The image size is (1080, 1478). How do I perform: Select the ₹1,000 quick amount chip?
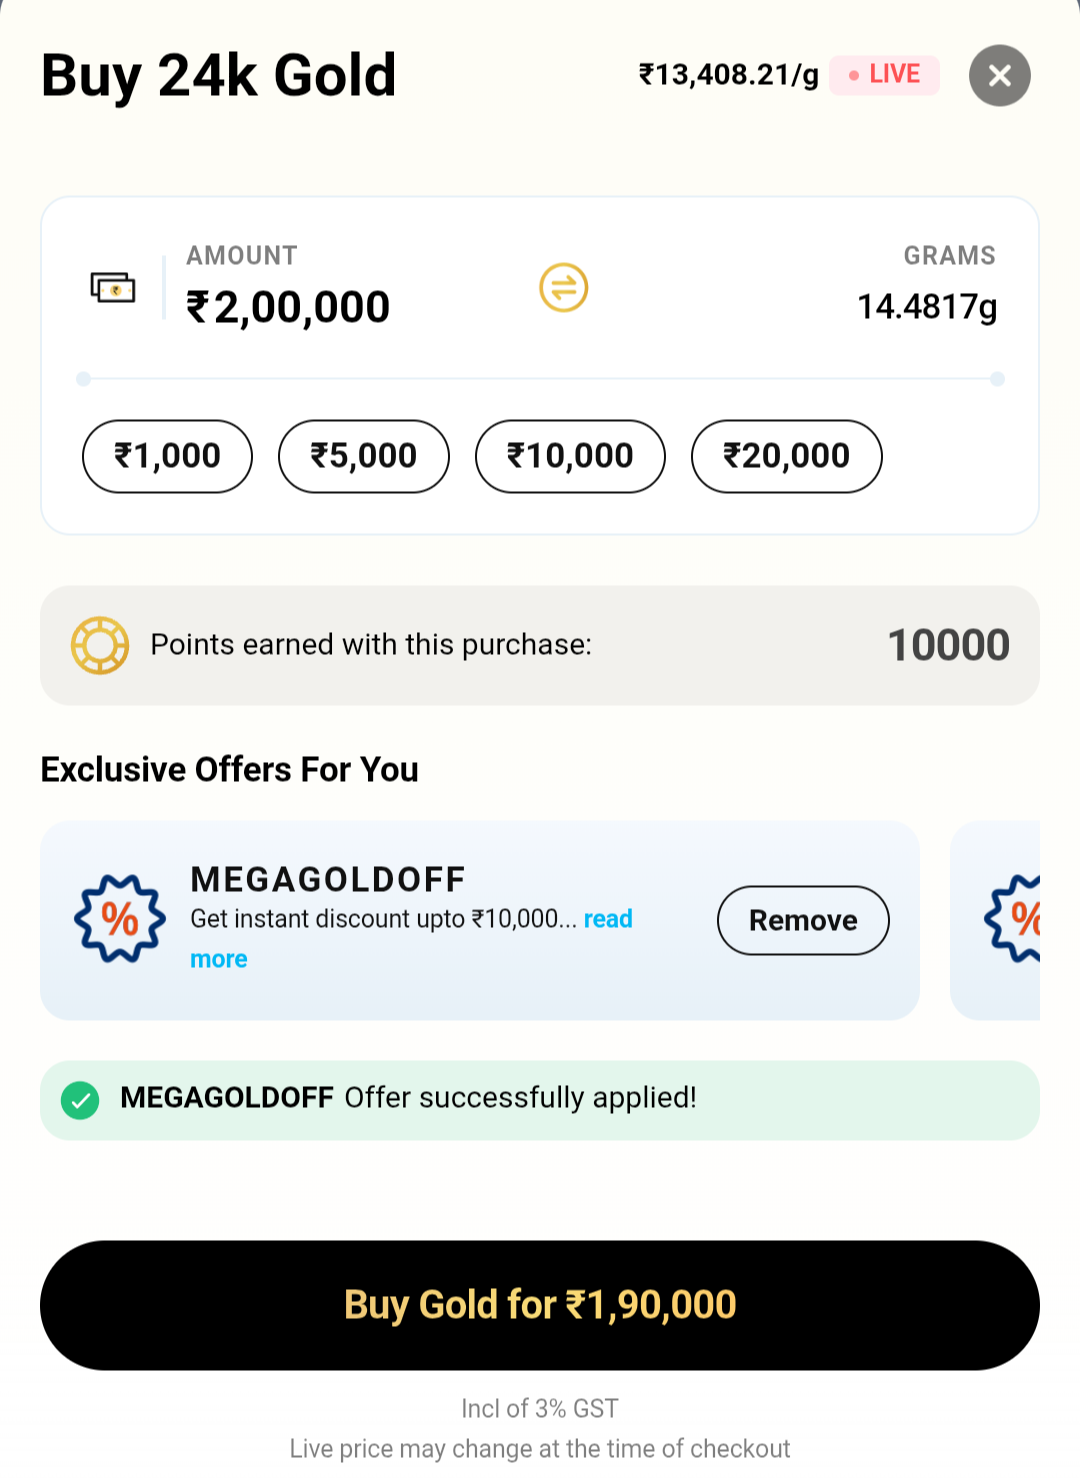click(167, 456)
